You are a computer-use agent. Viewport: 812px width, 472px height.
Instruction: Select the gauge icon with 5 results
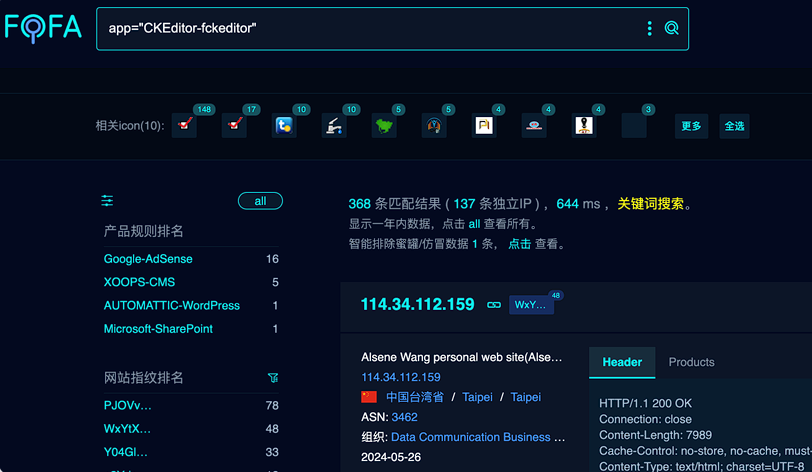click(434, 126)
